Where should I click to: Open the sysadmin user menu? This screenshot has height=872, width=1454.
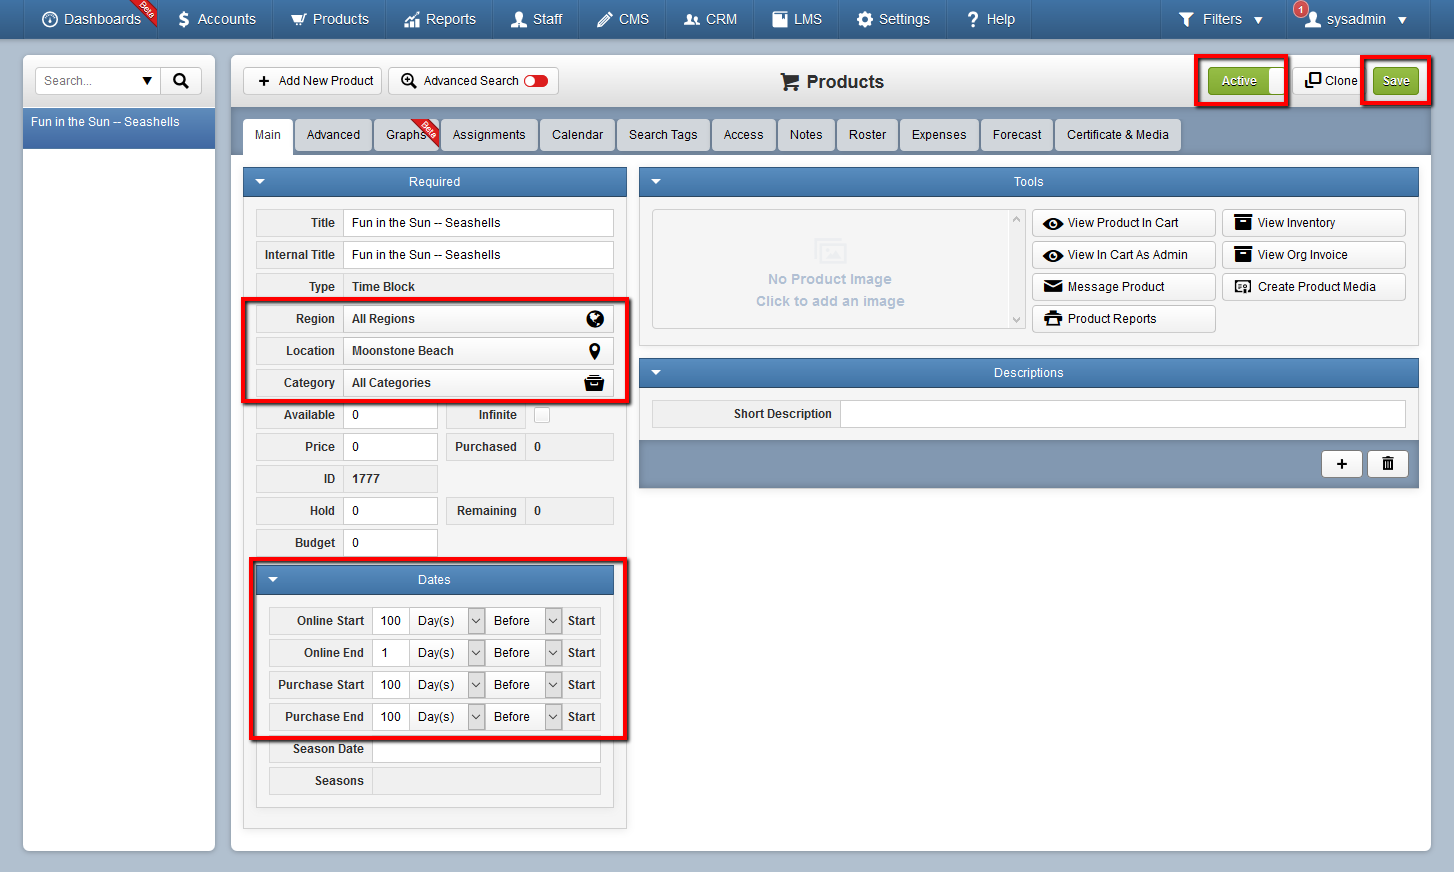(1356, 19)
